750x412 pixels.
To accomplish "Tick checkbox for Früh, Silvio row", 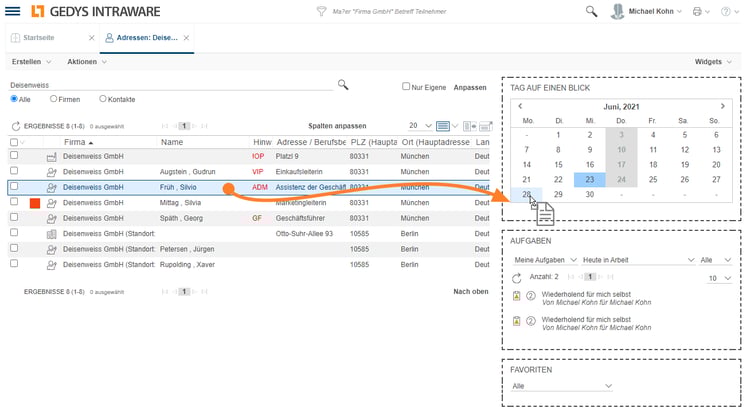I will coord(14,186).
